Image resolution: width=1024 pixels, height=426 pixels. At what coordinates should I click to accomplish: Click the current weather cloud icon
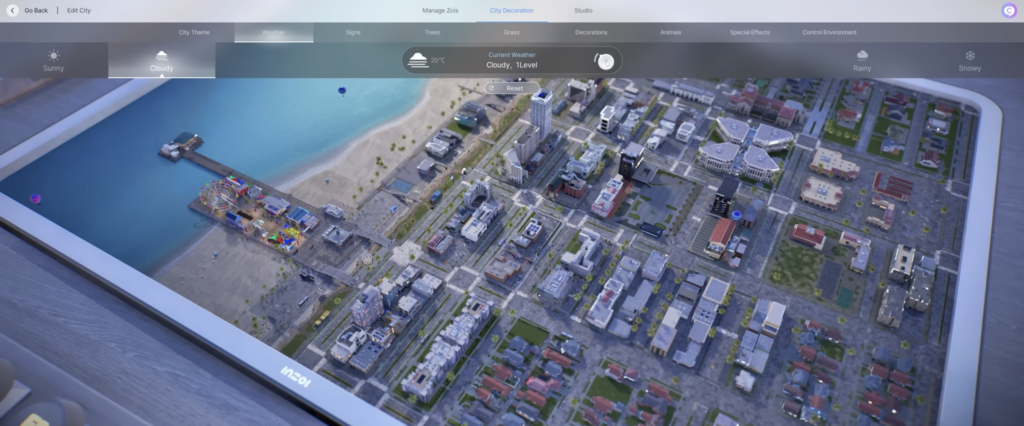tap(416, 61)
